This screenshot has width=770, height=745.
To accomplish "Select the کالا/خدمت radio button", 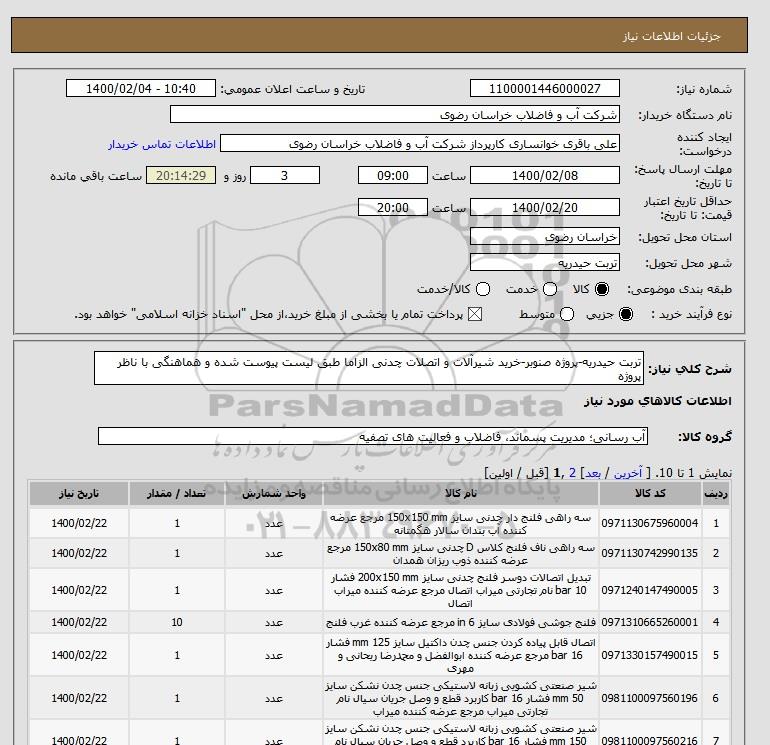I will pyautogui.click(x=483, y=289).
